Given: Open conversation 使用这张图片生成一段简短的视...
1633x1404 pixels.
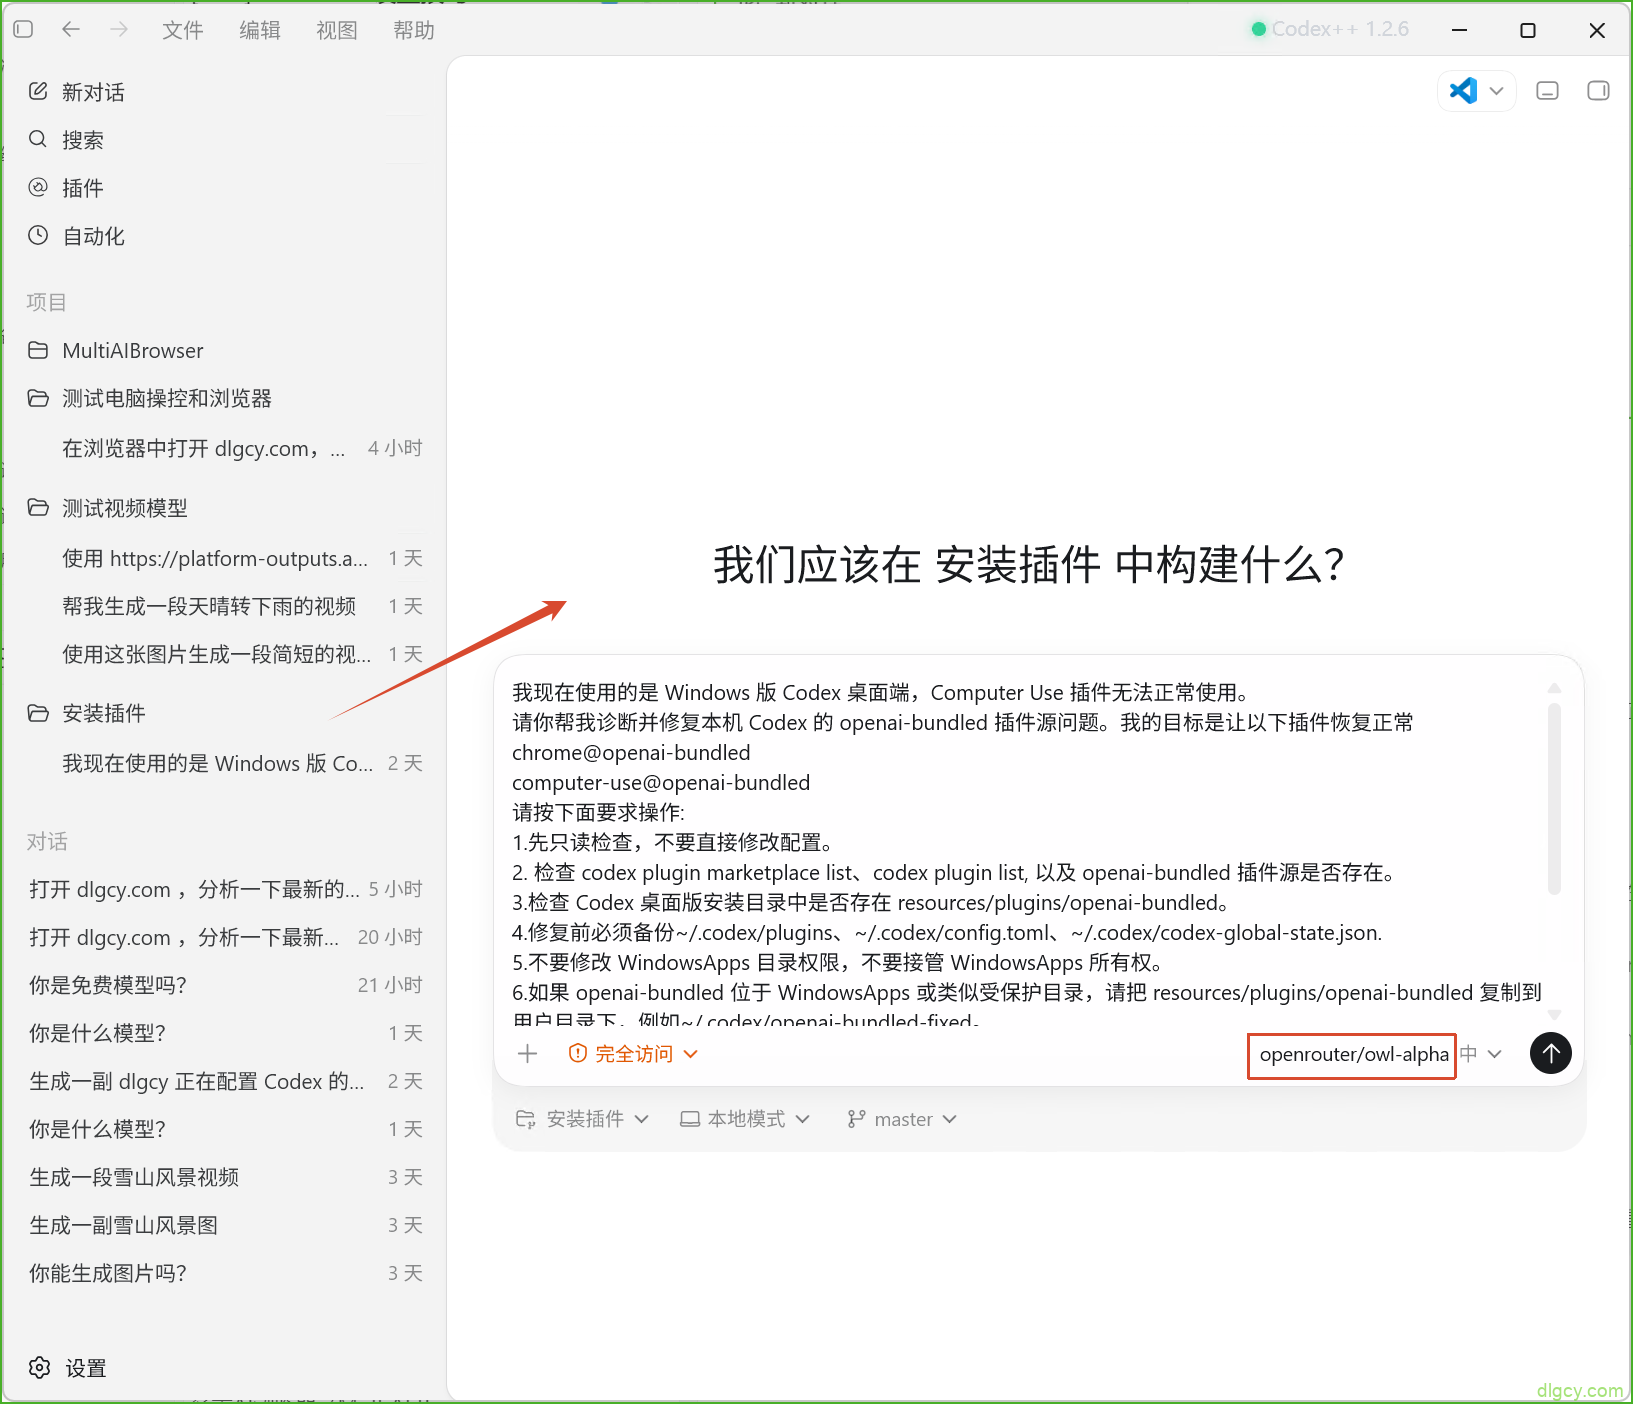Looking at the screenshot, I should [225, 654].
